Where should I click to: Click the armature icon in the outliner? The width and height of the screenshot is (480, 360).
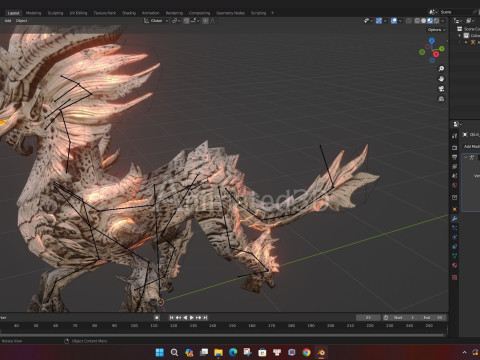(x=473, y=42)
